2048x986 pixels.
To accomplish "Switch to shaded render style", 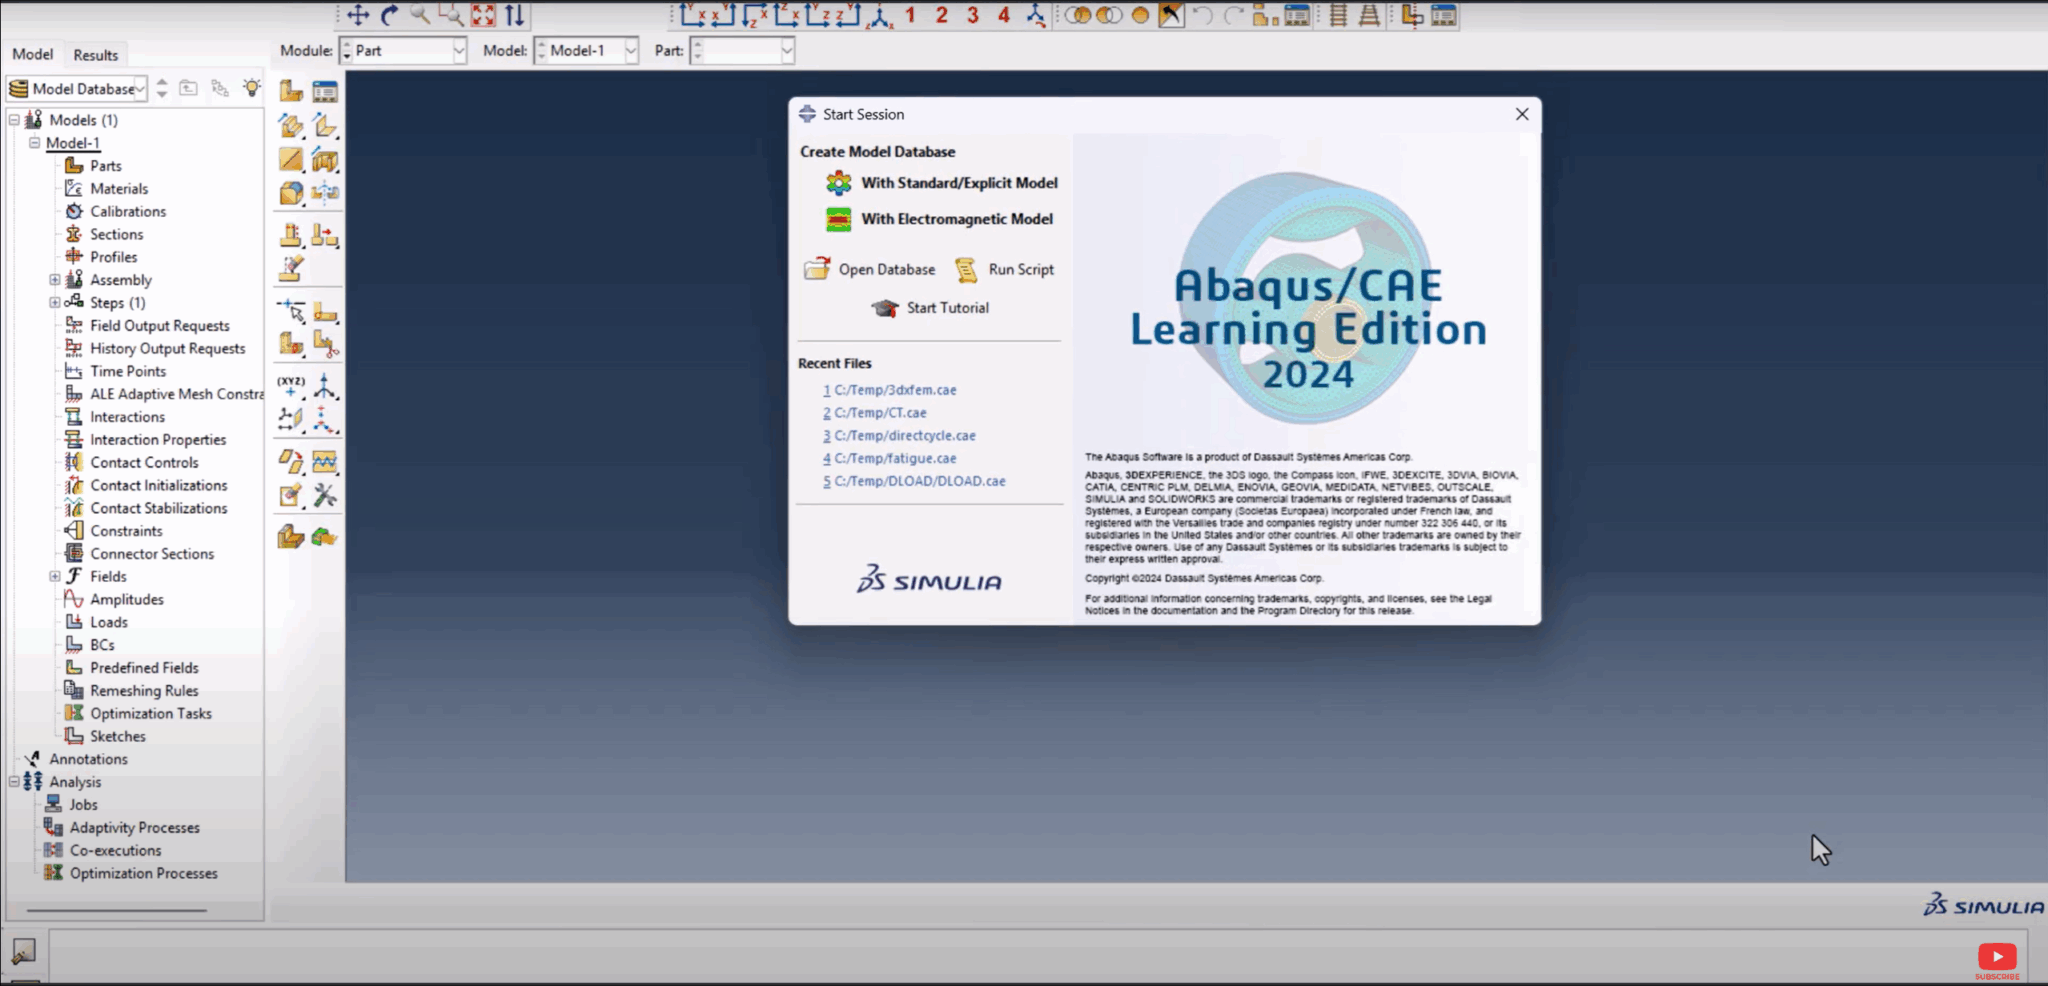I will pyautogui.click(x=1140, y=15).
